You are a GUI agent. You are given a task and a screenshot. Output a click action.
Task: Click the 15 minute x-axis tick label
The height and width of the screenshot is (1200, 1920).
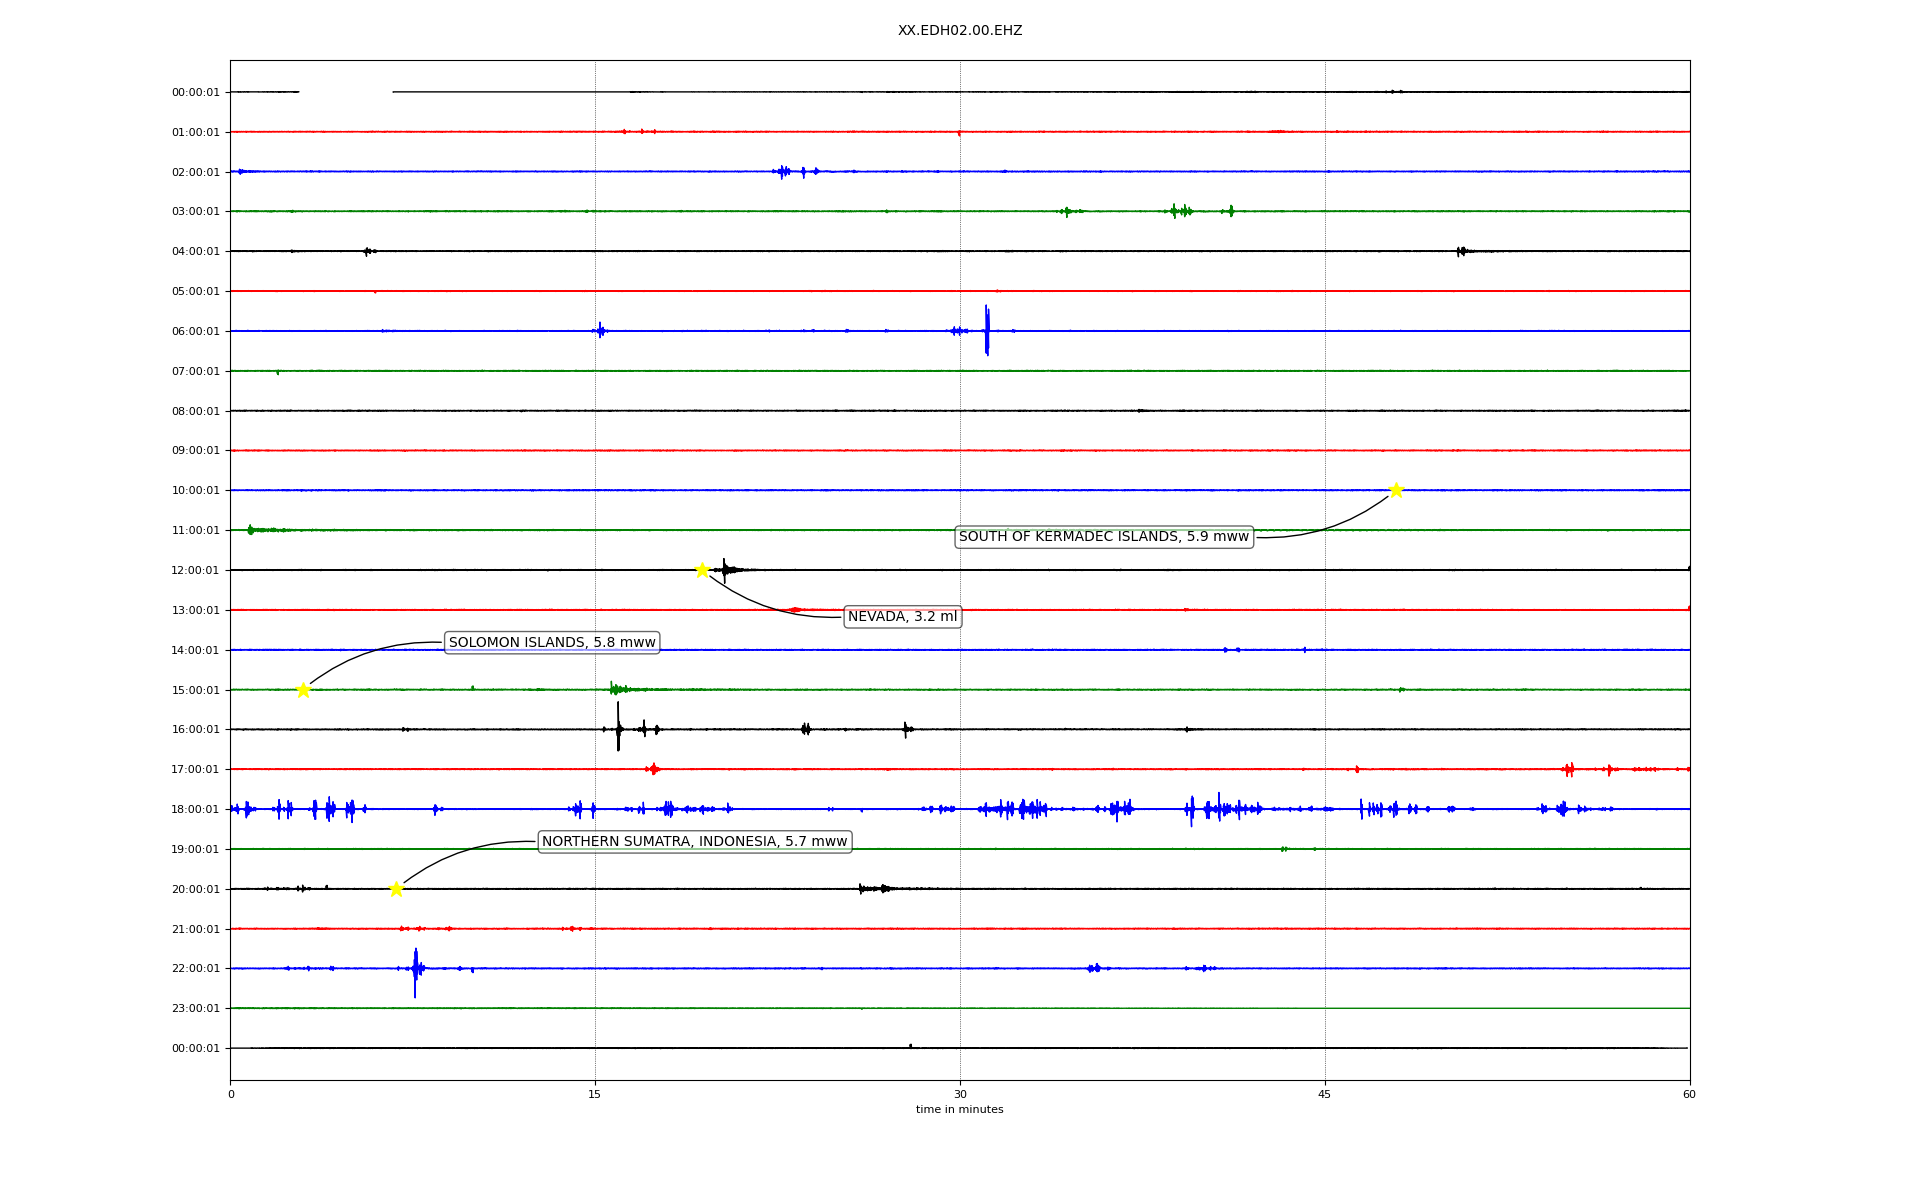point(595,1094)
